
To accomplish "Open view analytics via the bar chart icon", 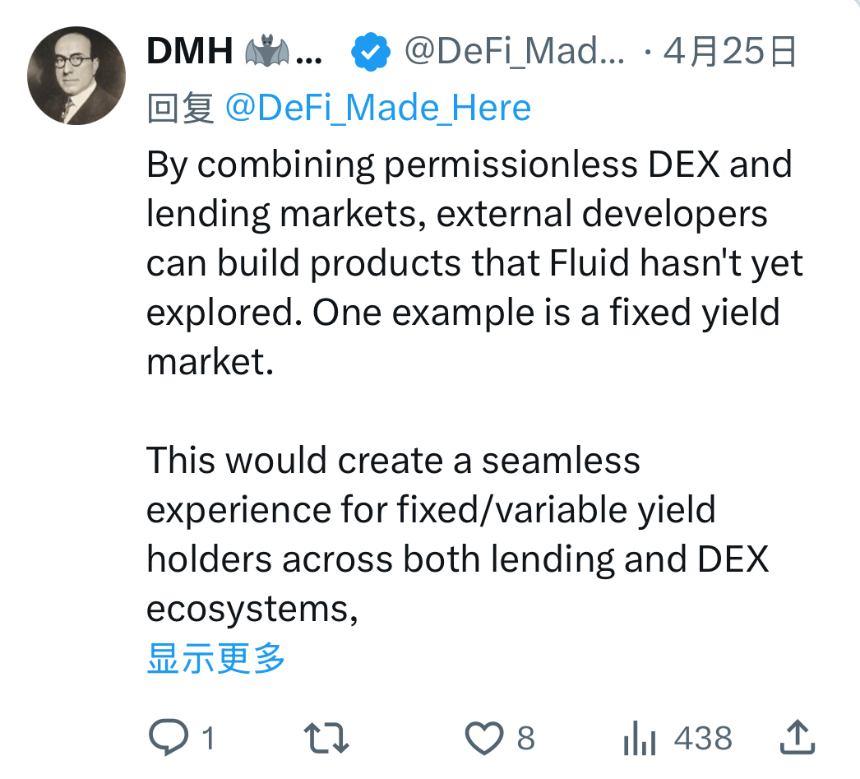I will click(x=638, y=739).
